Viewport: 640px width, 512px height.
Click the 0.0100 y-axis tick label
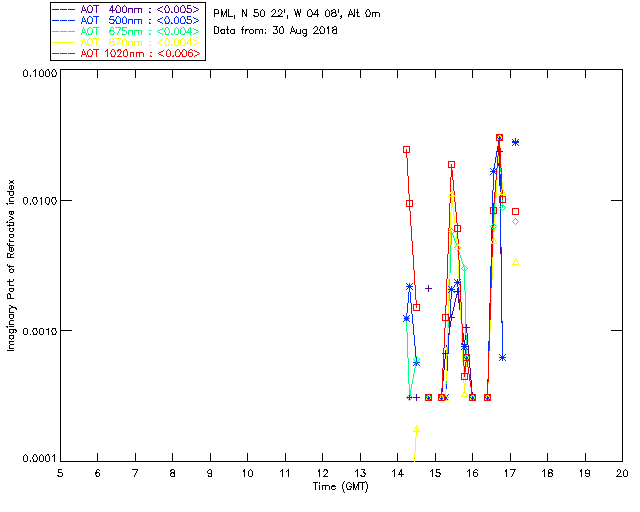click(x=40, y=201)
